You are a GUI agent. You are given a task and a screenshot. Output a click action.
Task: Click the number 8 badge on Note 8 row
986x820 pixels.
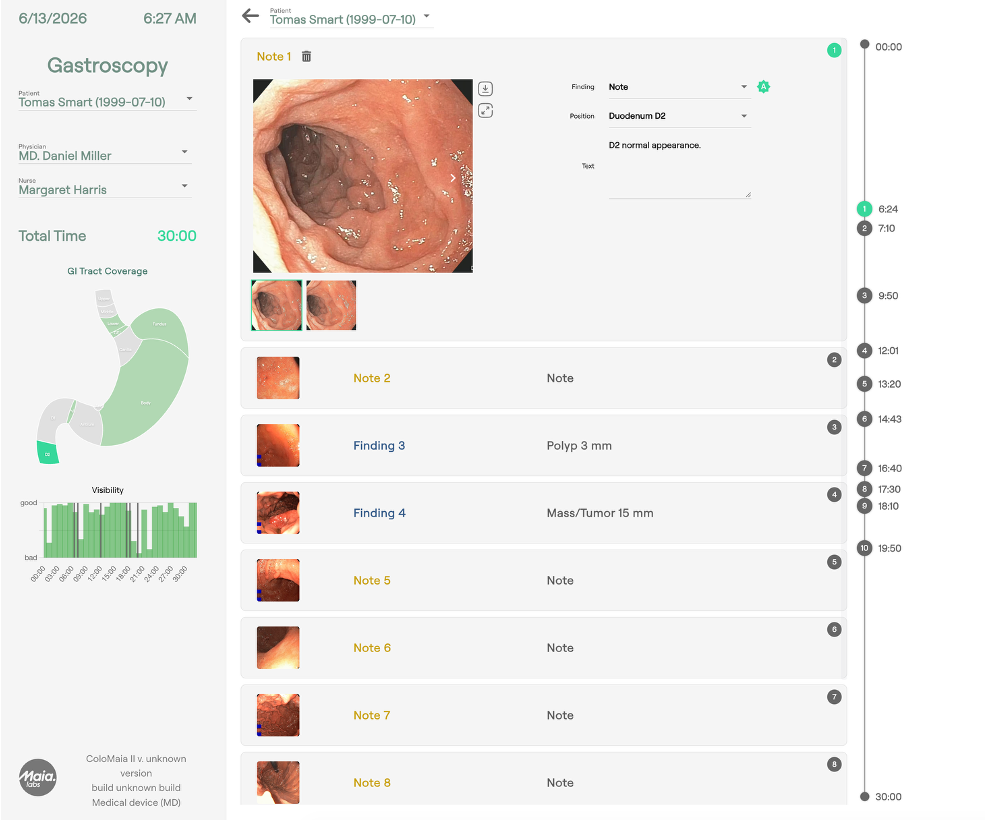(834, 765)
